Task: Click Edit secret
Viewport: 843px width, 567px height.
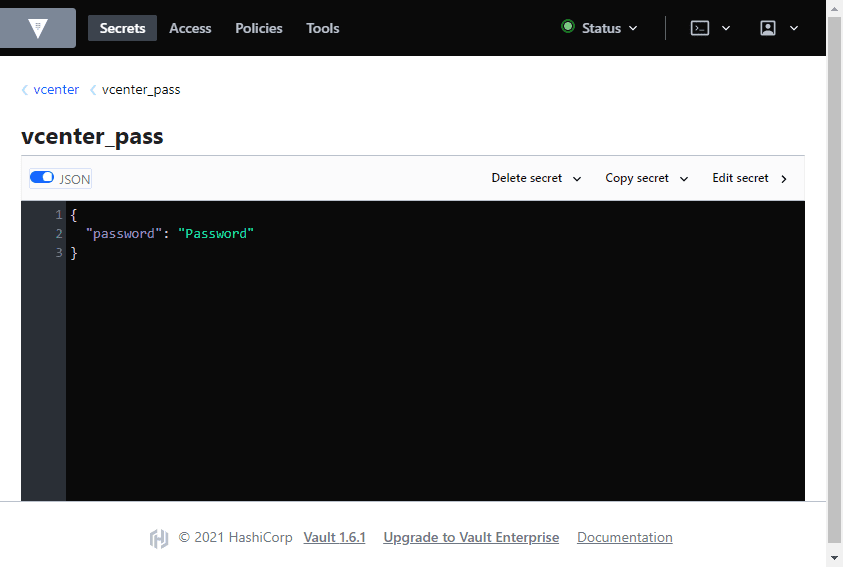Action: coord(750,178)
